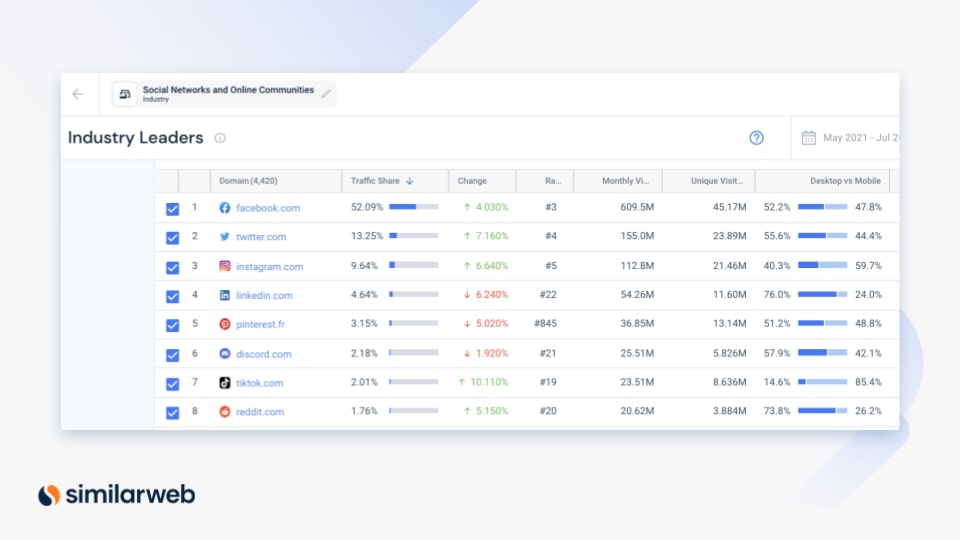Click linkedin.com change value 6.240%
960x540 pixels.
(492, 294)
